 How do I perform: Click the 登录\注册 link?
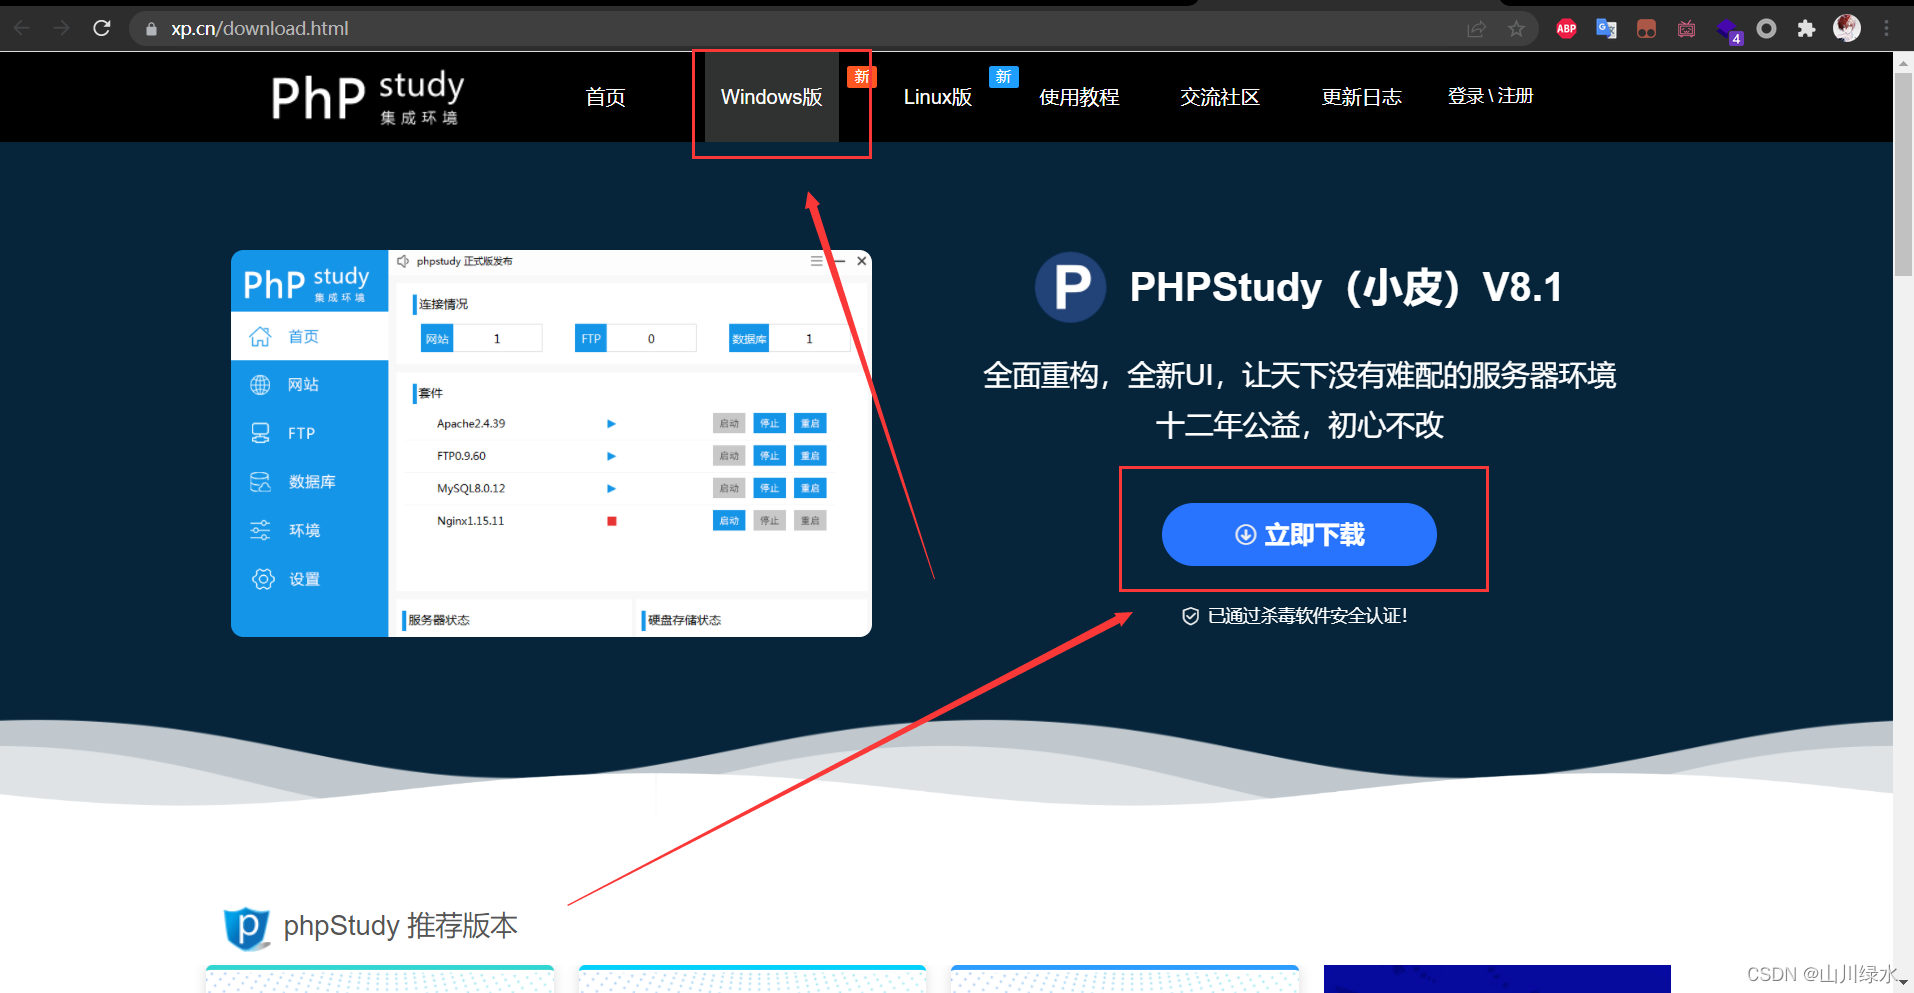(x=1490, y=96)
